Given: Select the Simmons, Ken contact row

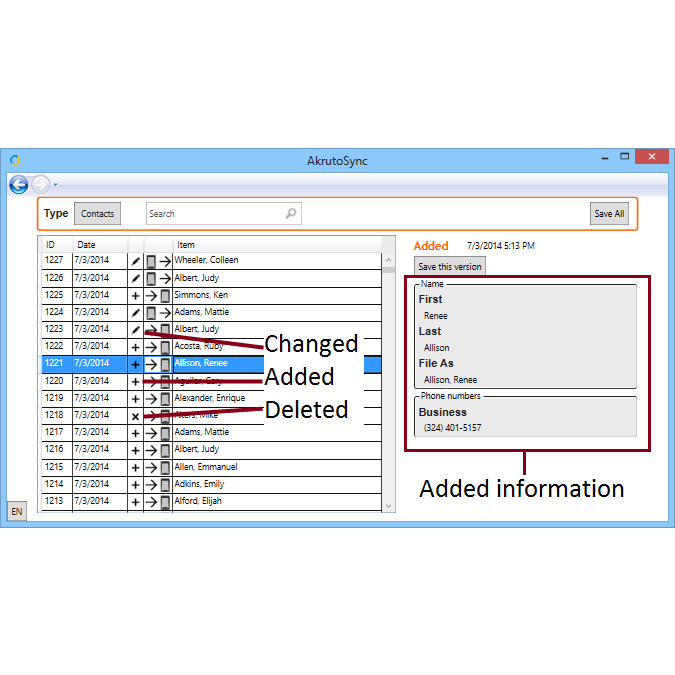Looking at the screenshot, I should 211,295.
